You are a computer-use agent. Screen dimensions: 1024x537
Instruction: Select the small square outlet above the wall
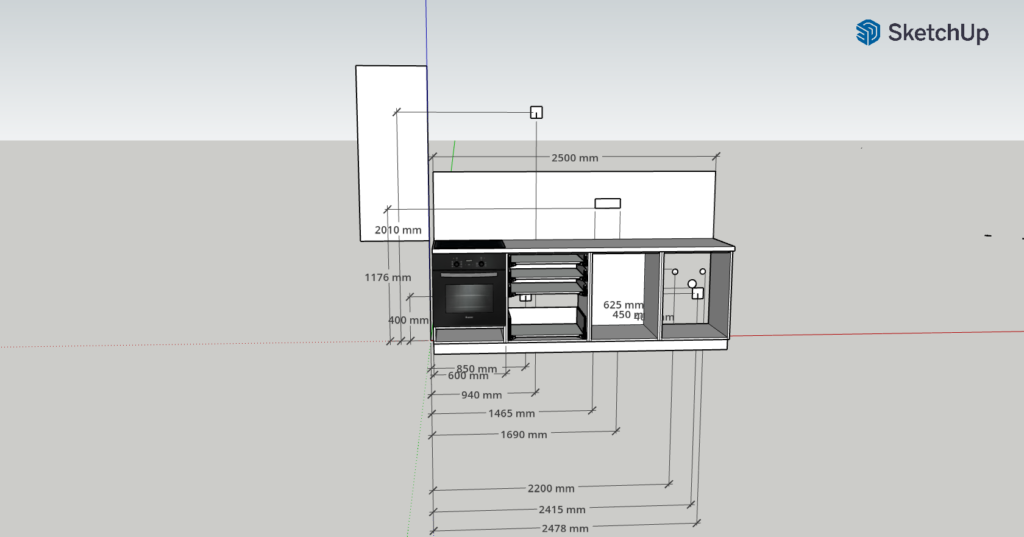tap(536, 112)
